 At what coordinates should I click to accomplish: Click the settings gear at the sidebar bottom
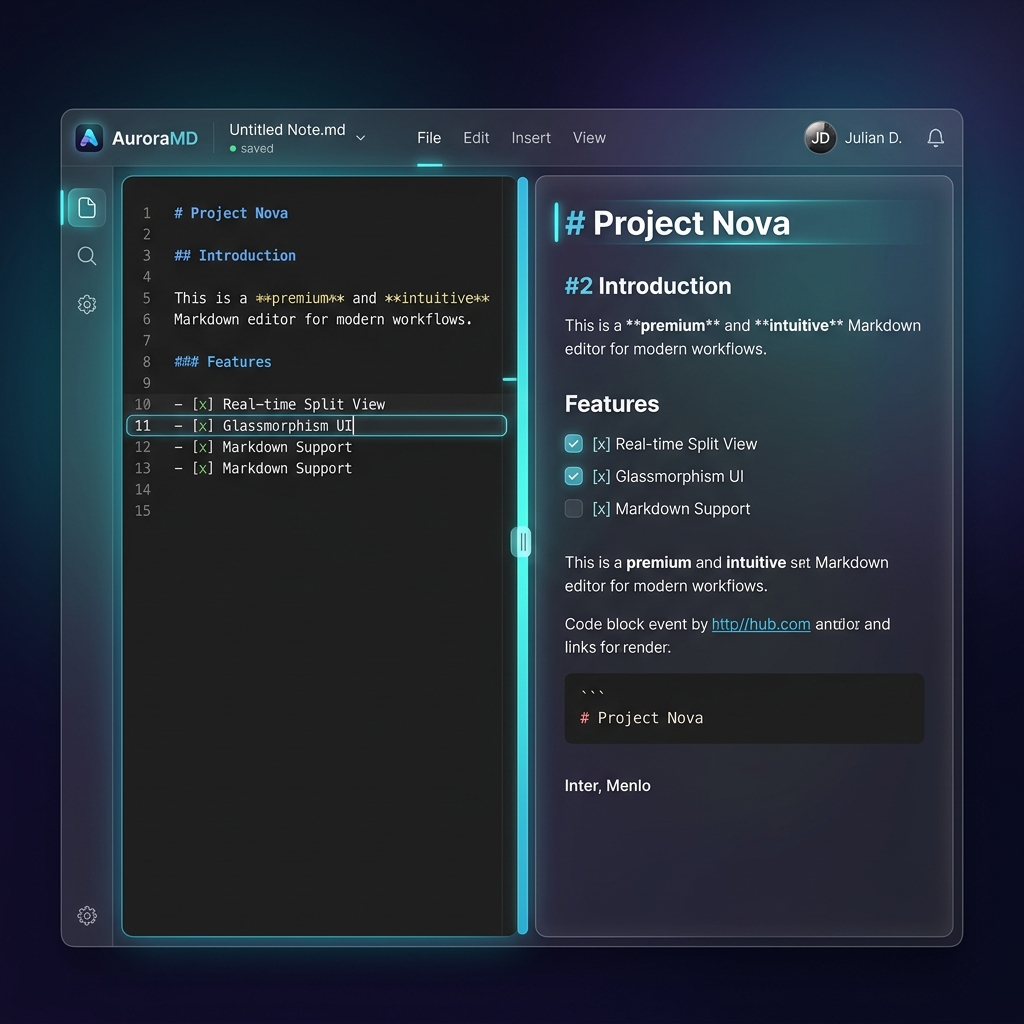(86, 915)
